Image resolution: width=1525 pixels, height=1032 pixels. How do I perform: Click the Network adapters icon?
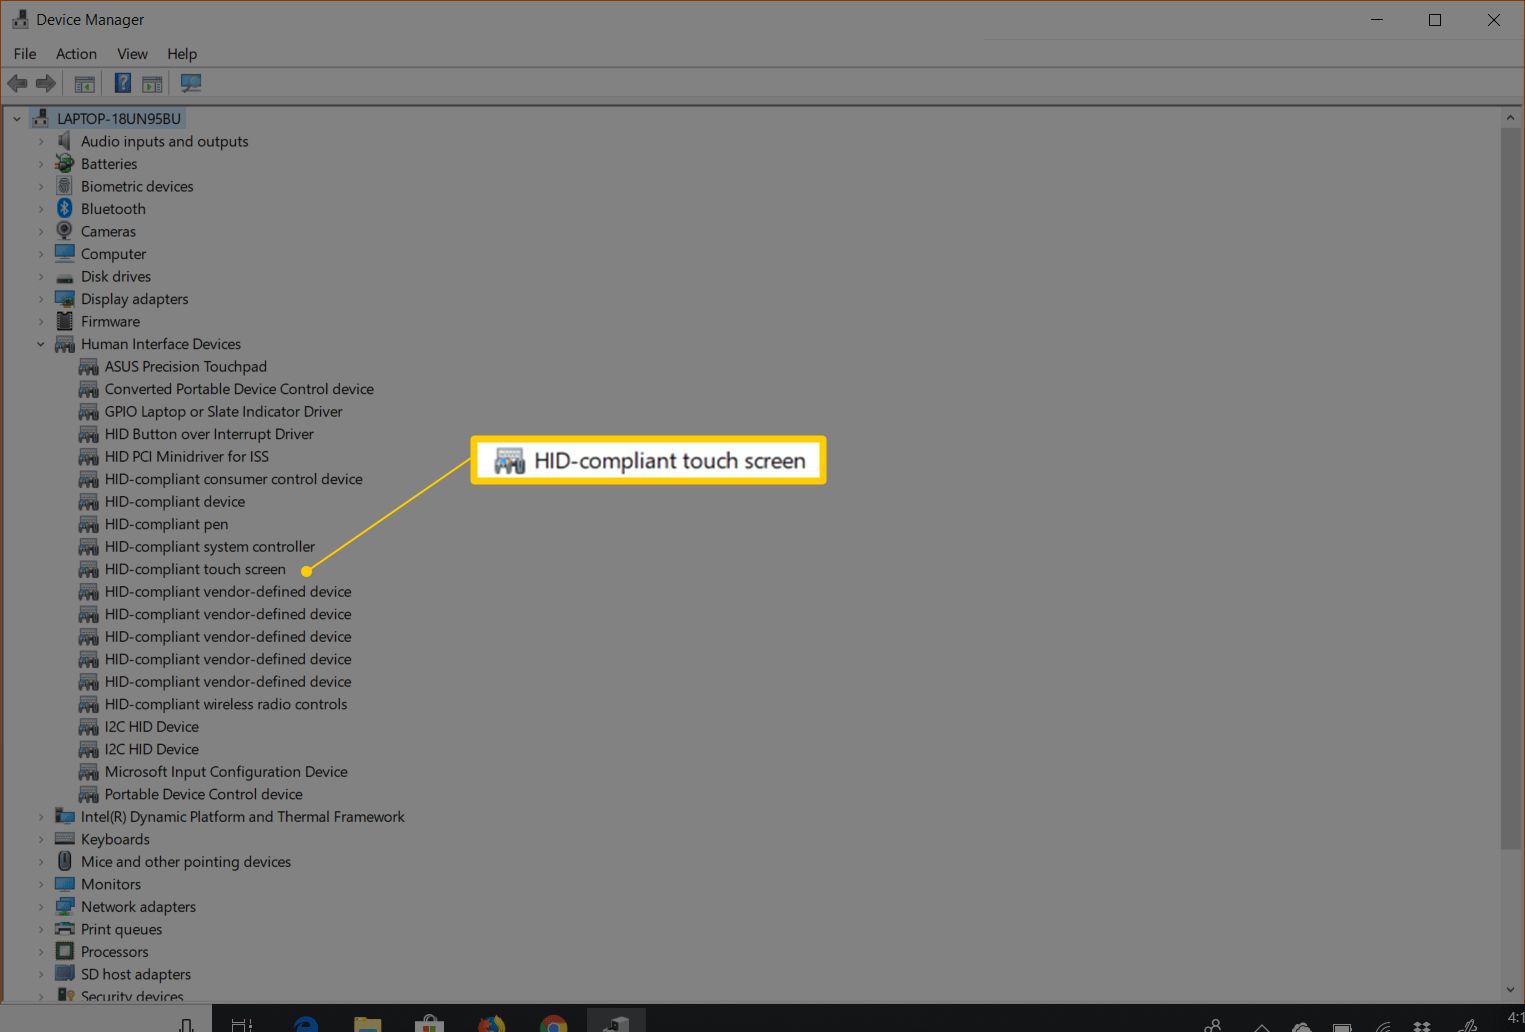pos(65,906)
